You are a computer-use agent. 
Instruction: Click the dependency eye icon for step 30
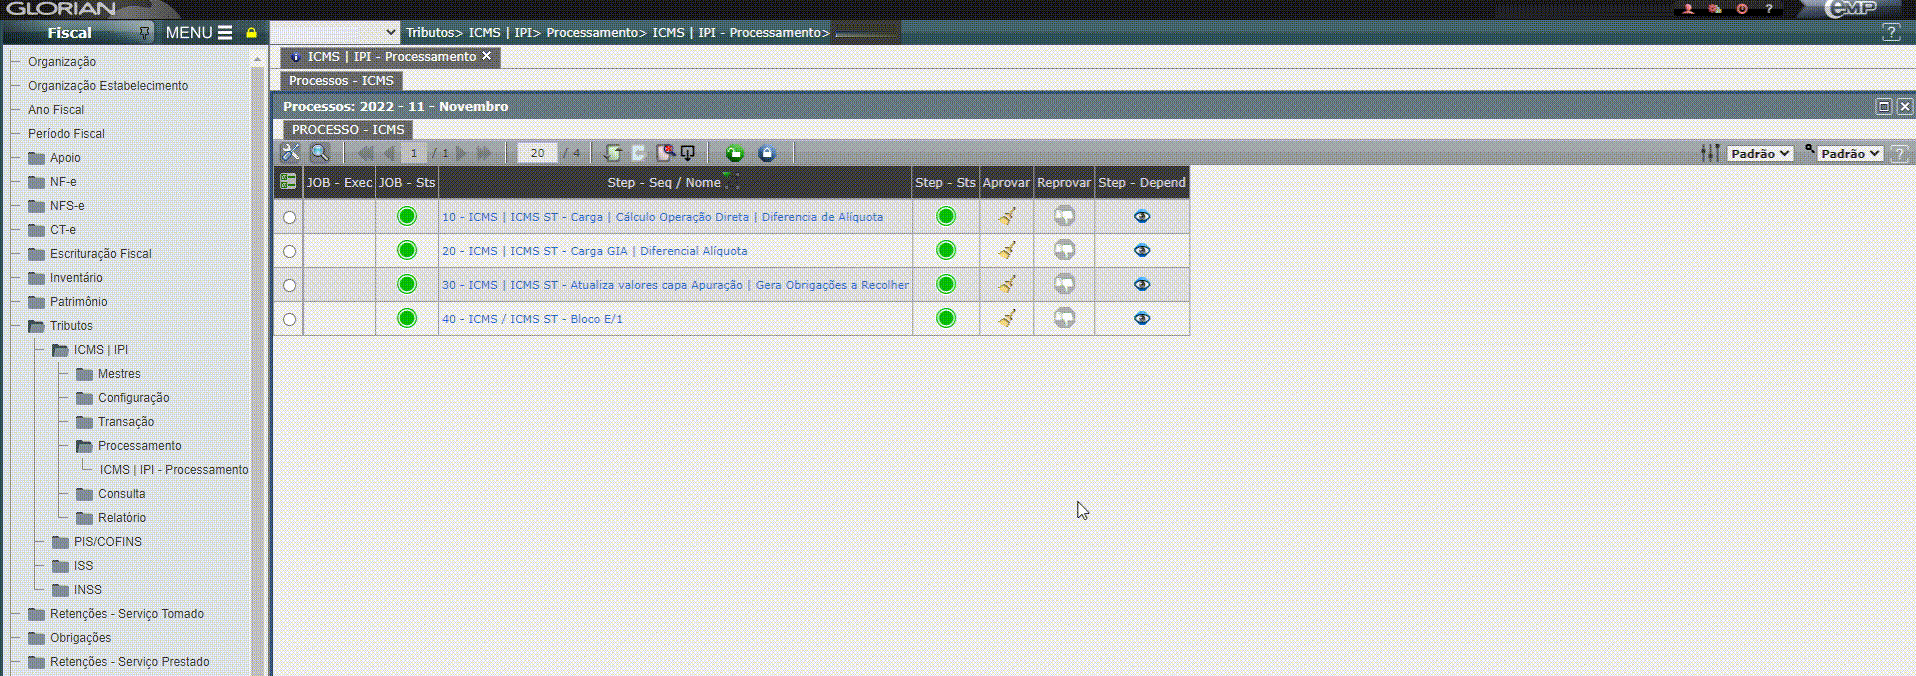click(x=1142, y=285)
